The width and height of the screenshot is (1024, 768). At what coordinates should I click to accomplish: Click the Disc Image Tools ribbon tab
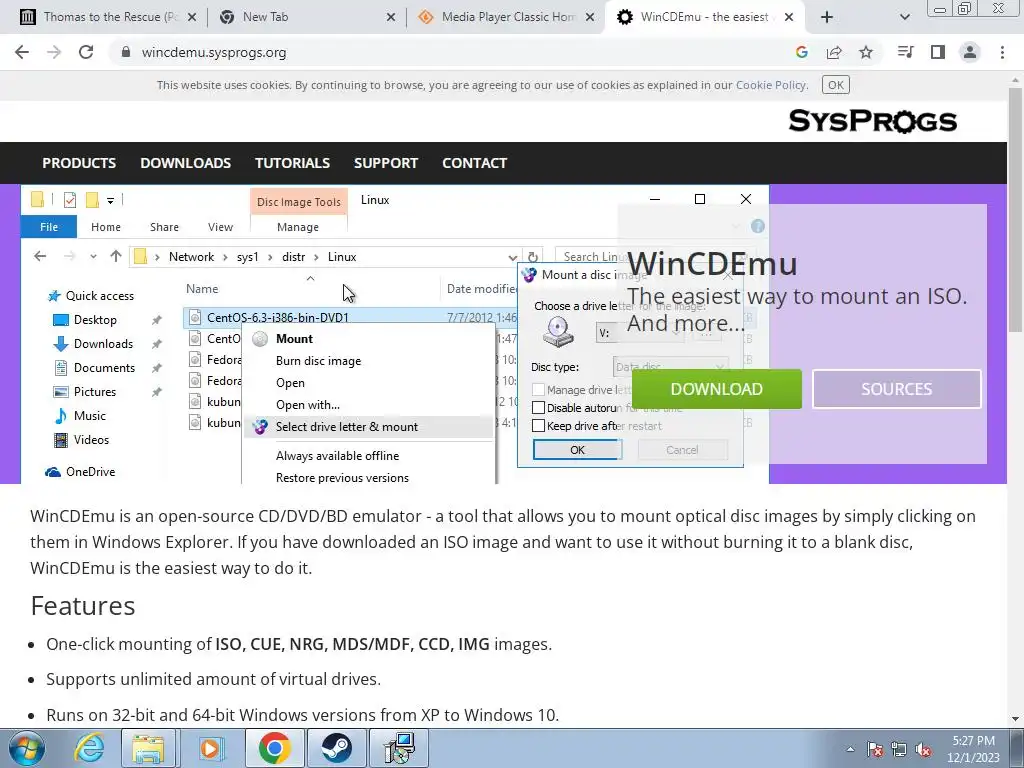[x=298, y=202]
